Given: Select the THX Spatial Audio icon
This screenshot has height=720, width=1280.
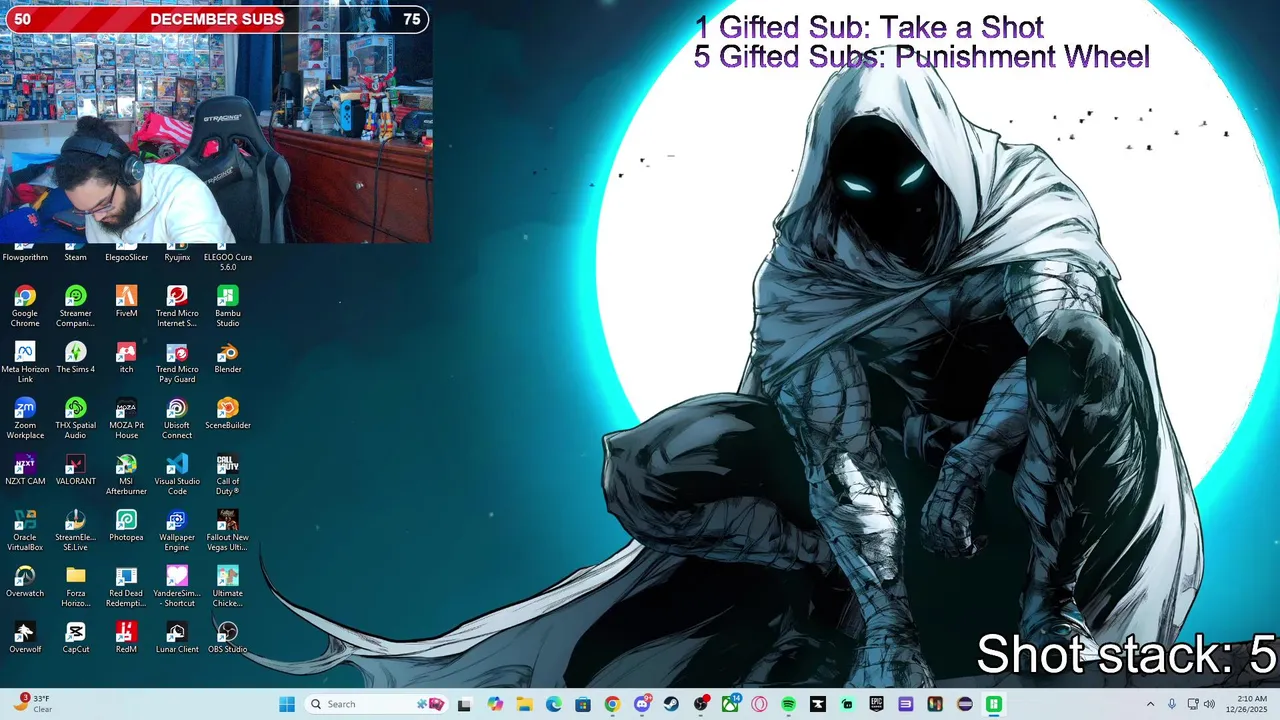Looking at the screenshot, I should 75,419.
